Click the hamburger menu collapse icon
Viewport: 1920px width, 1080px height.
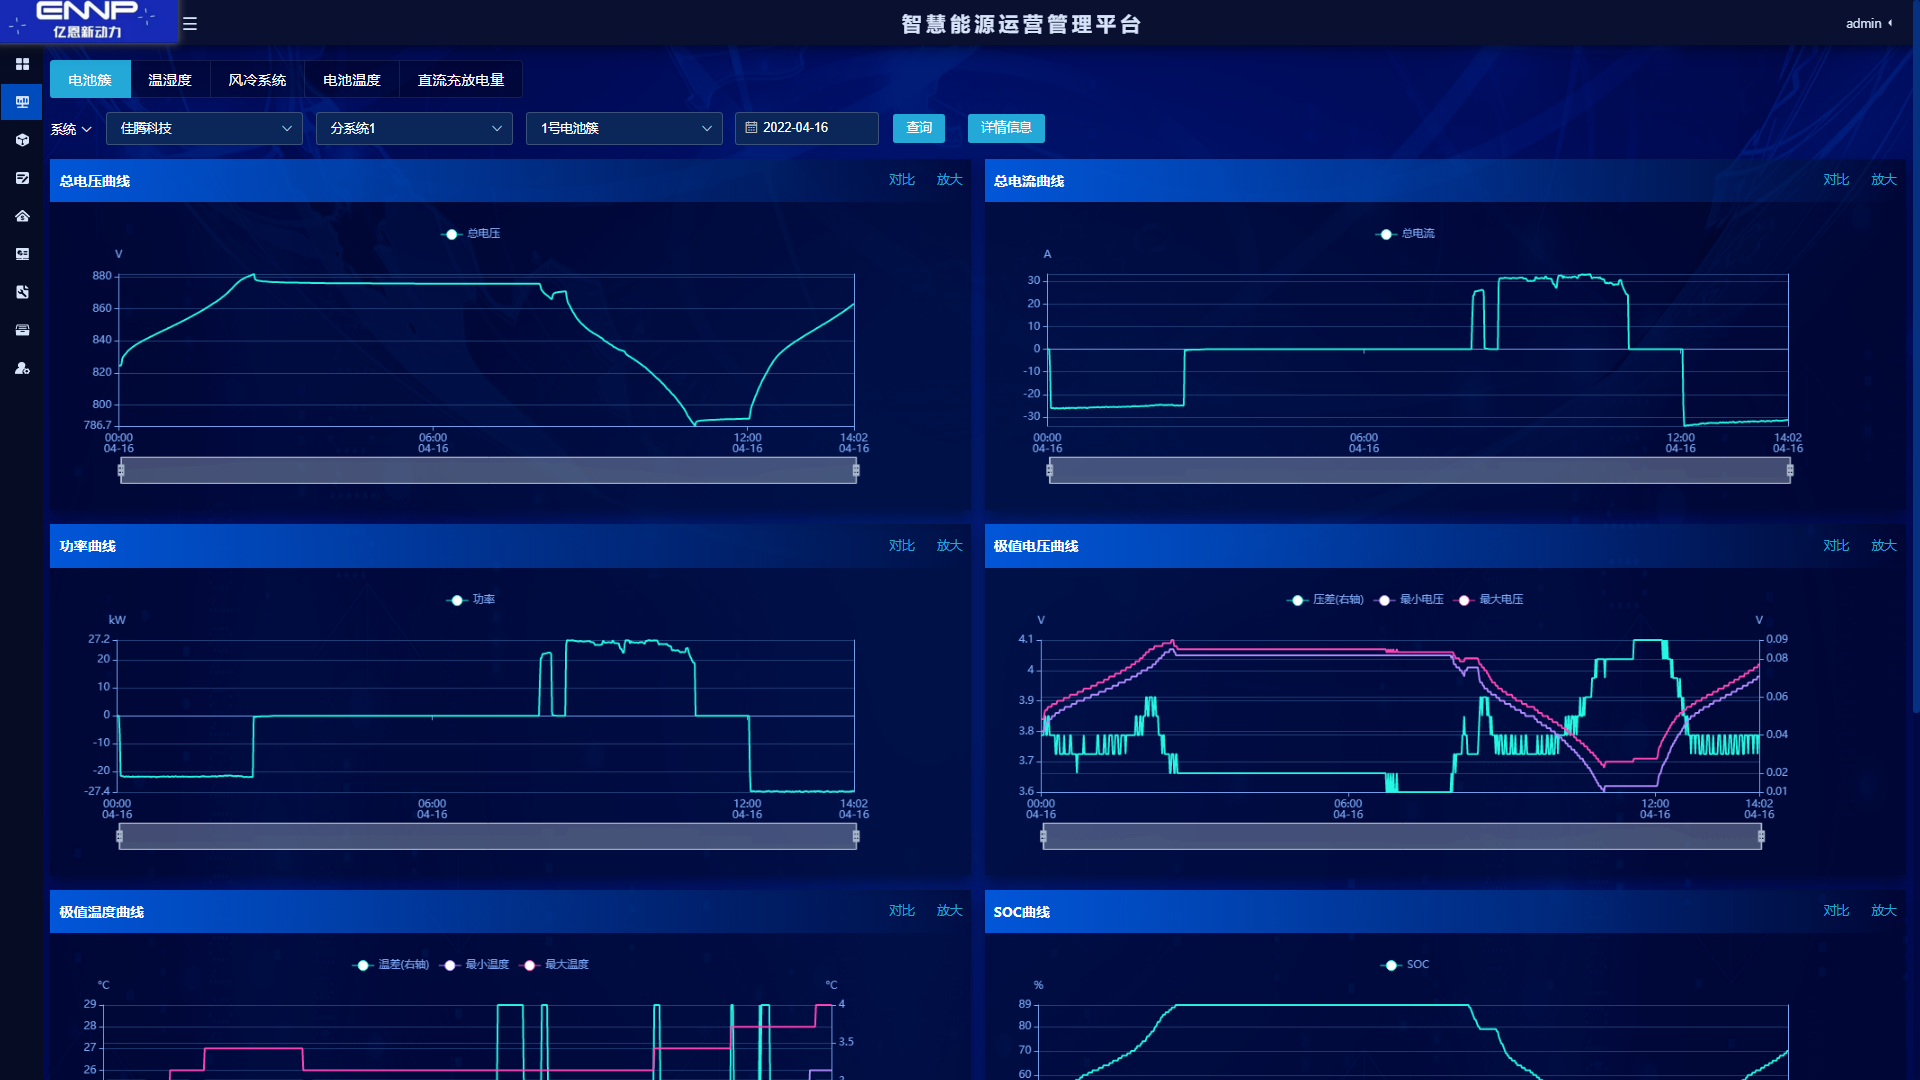[190, 24]
